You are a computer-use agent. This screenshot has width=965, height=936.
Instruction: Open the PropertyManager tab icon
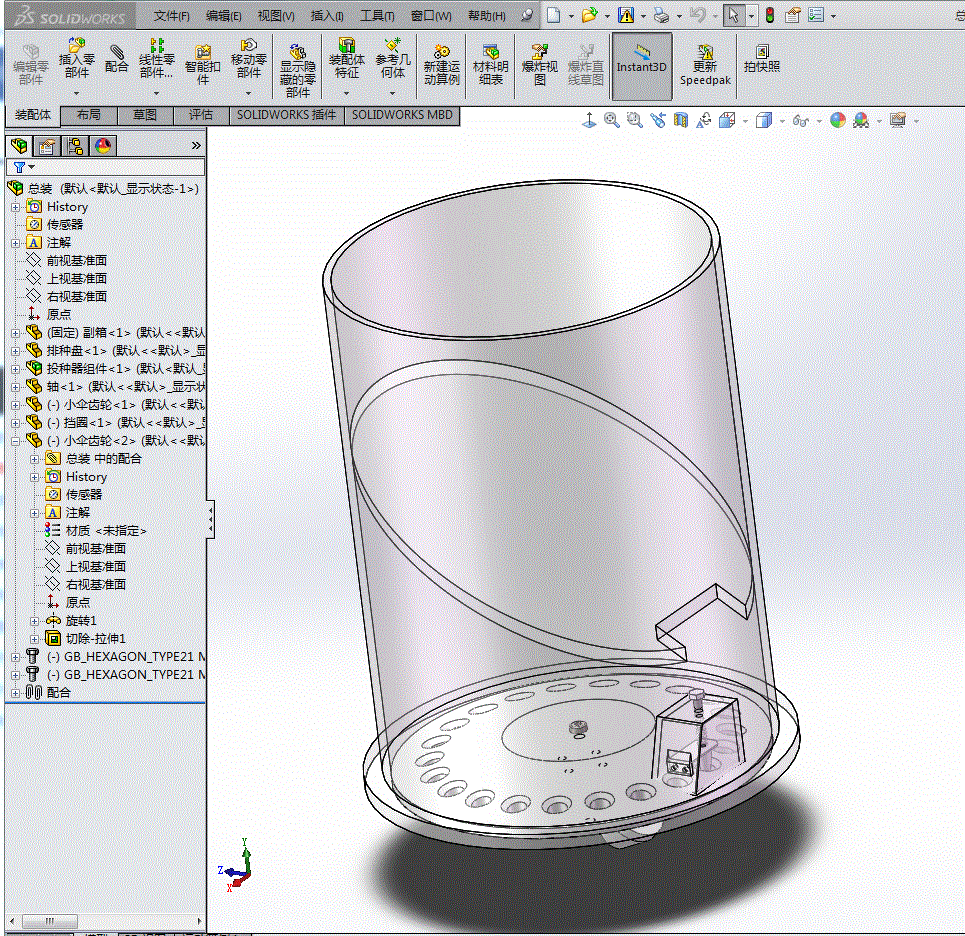pyautogui.click(x=47, y=146)
